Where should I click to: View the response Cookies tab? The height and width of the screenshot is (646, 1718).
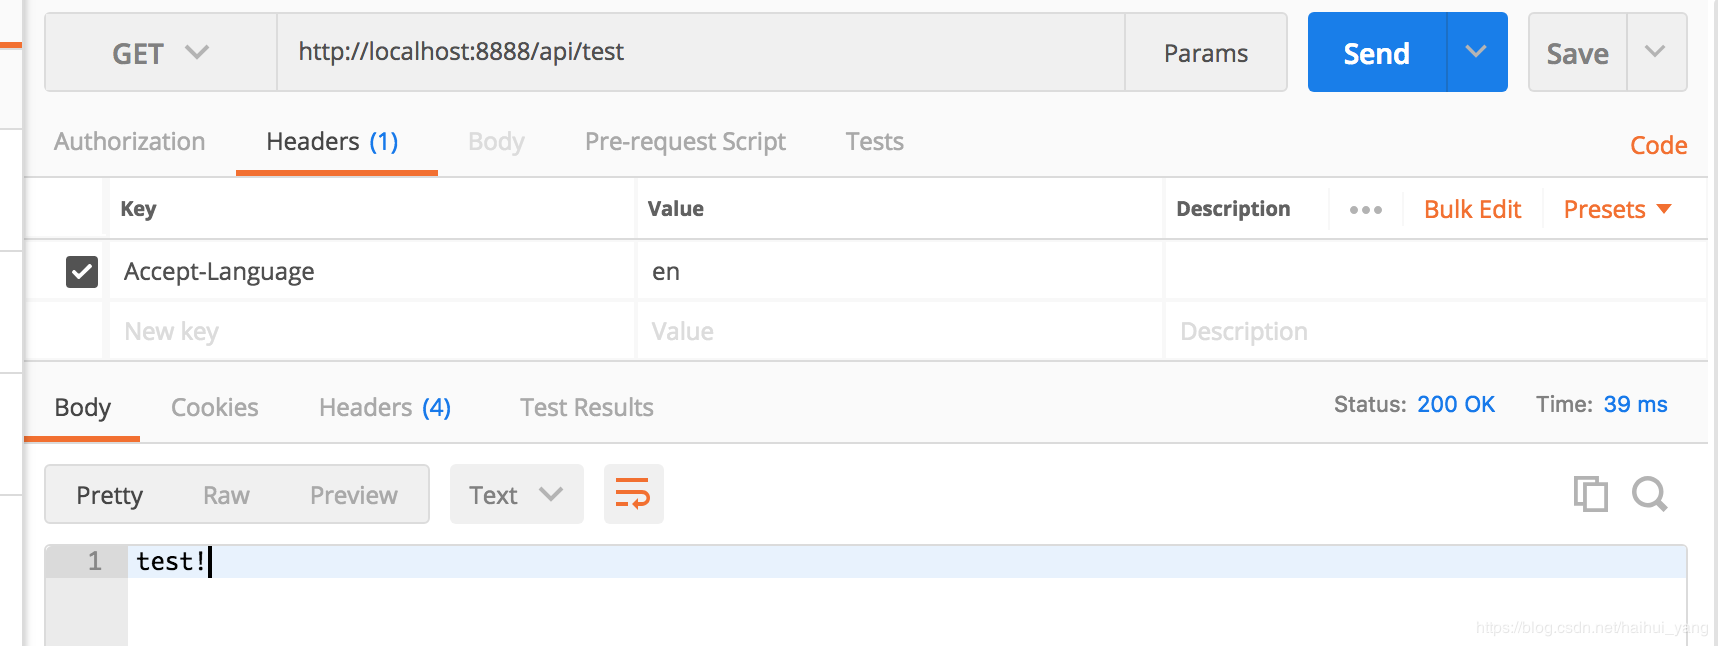click(x=215, y=408)
